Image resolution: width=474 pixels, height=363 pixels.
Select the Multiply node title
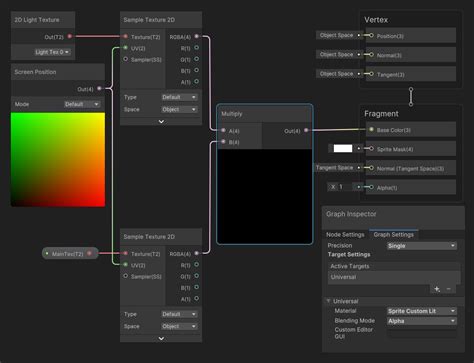pyautogui.click(x=232, y=114)
